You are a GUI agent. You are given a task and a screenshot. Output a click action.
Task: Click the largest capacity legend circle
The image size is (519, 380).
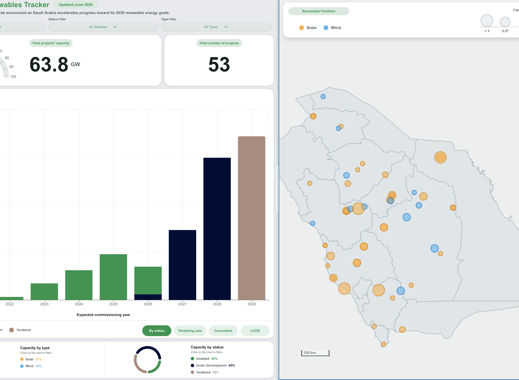point(487,21)
